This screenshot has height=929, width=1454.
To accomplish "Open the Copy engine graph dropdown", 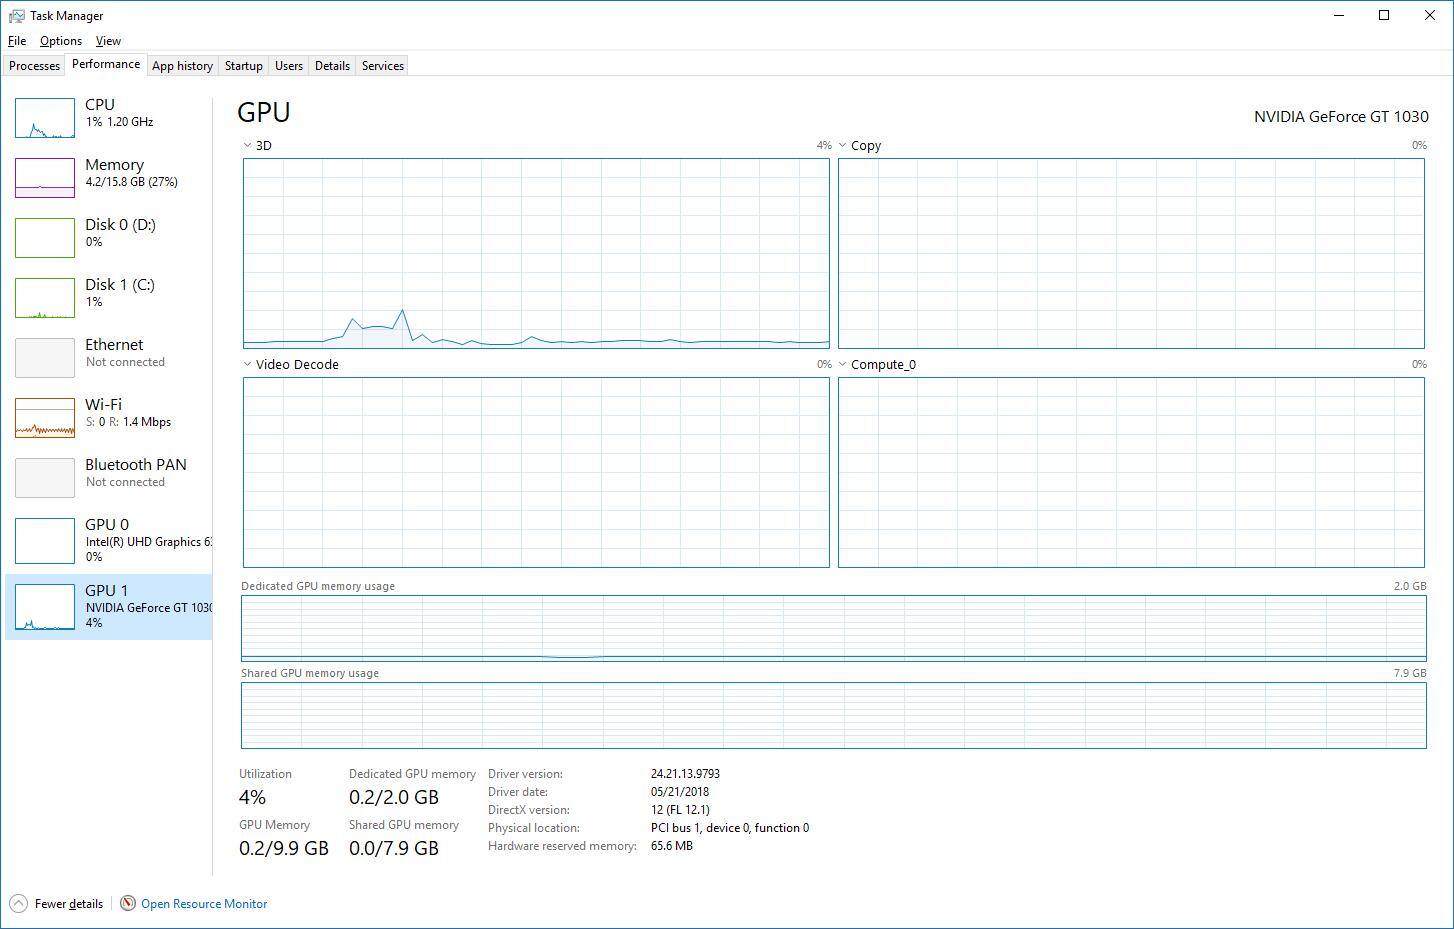I will point(843,146).
